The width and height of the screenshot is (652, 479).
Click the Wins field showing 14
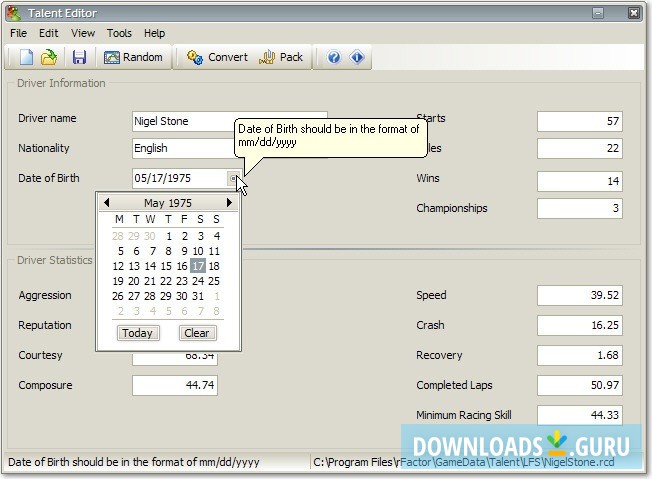point(580,181)
